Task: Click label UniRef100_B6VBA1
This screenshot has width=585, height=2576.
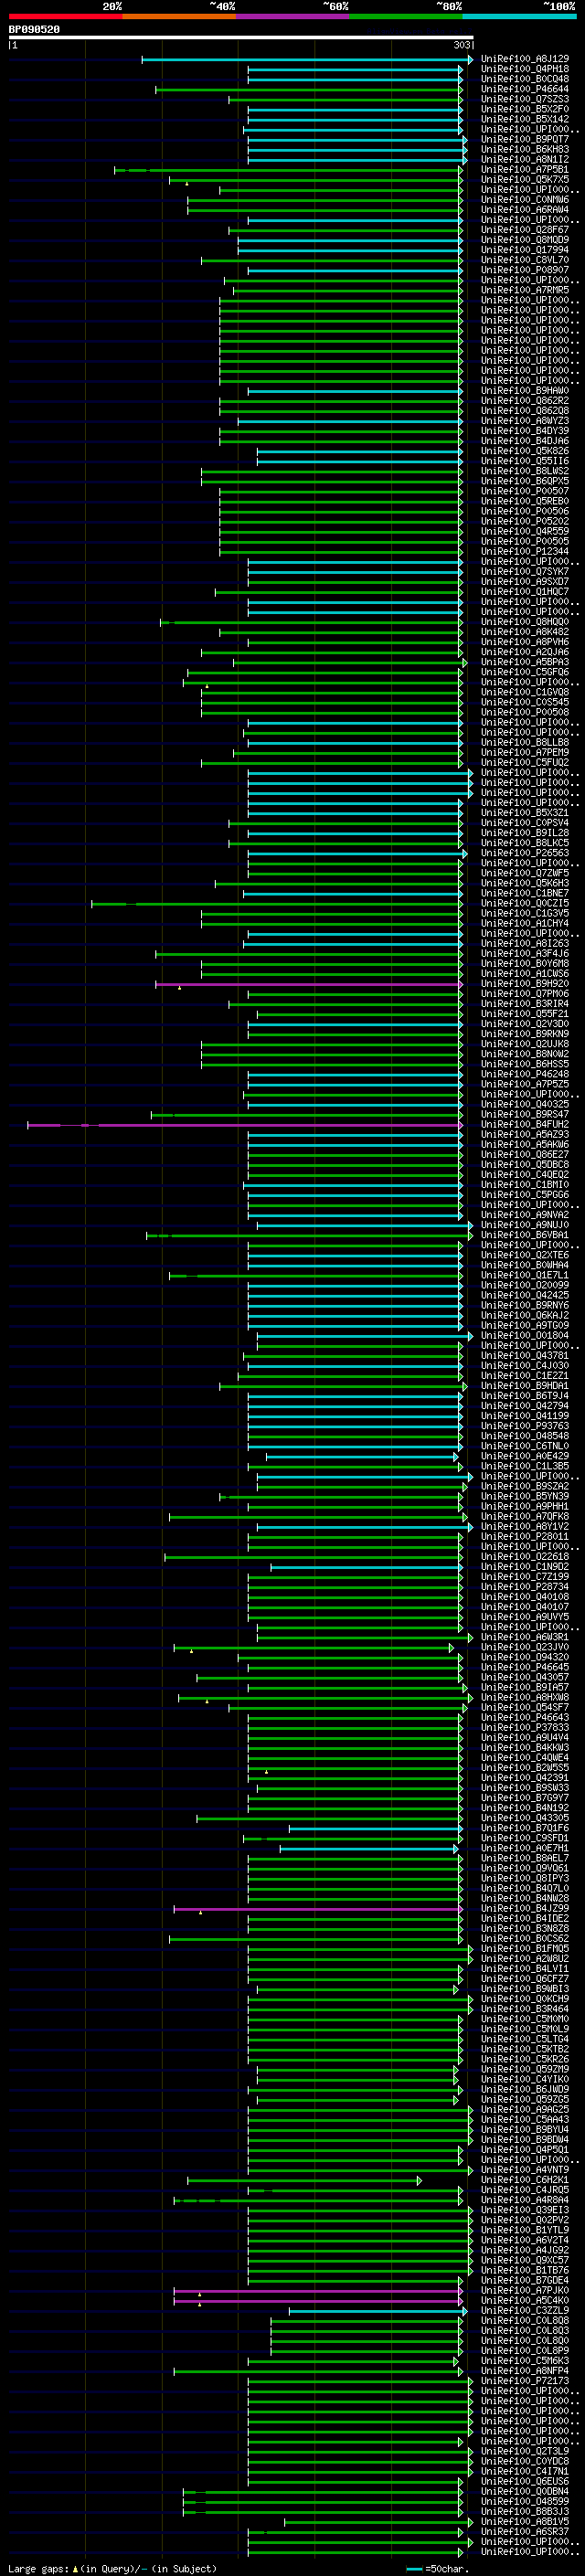Action: [x=525, y=1235]
